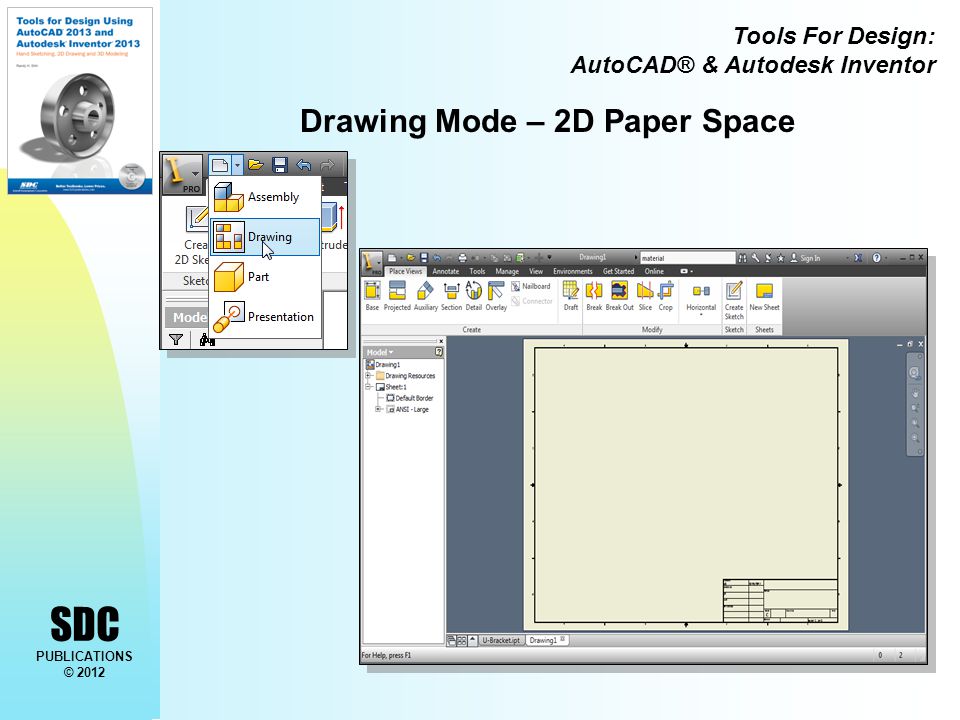
Task: Click the Print icon in quick access toolbar
Action: (x=462, y=258)
